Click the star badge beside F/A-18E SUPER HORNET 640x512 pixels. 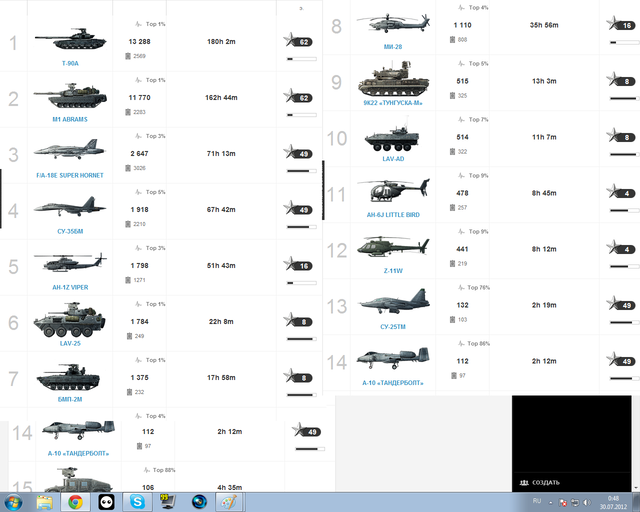coord(298,153)
